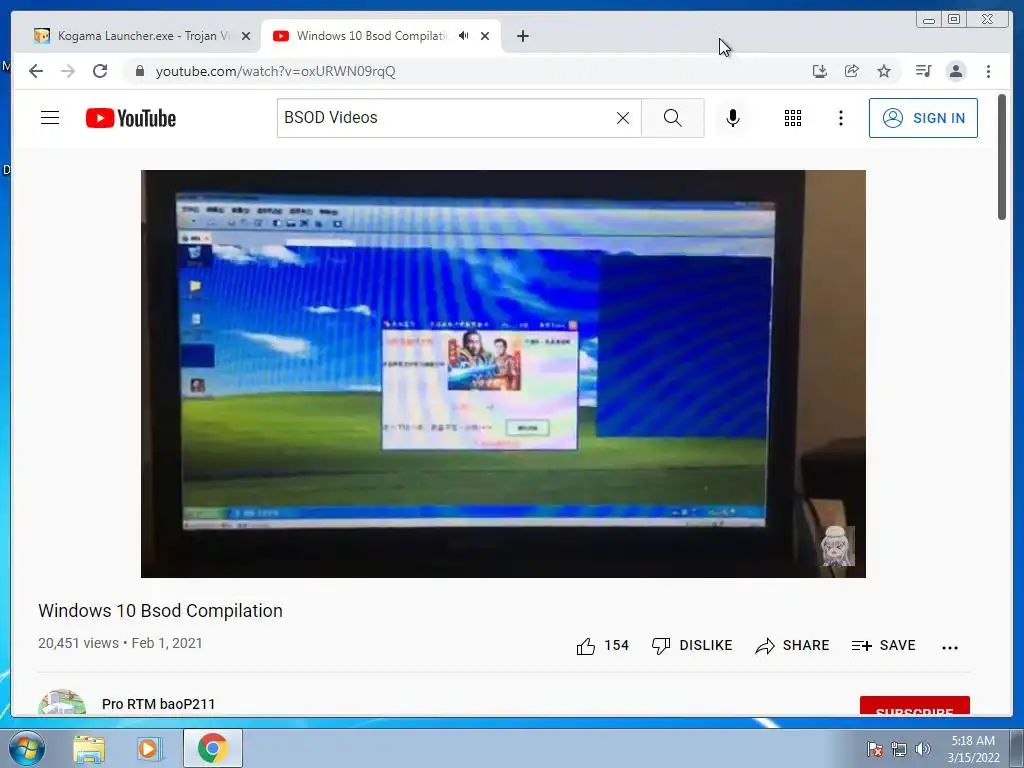Image resolution: width=1024 pixels, height=768 pixels.
Task: Click the DISLIKE thumbs down button
Action: 692,645
